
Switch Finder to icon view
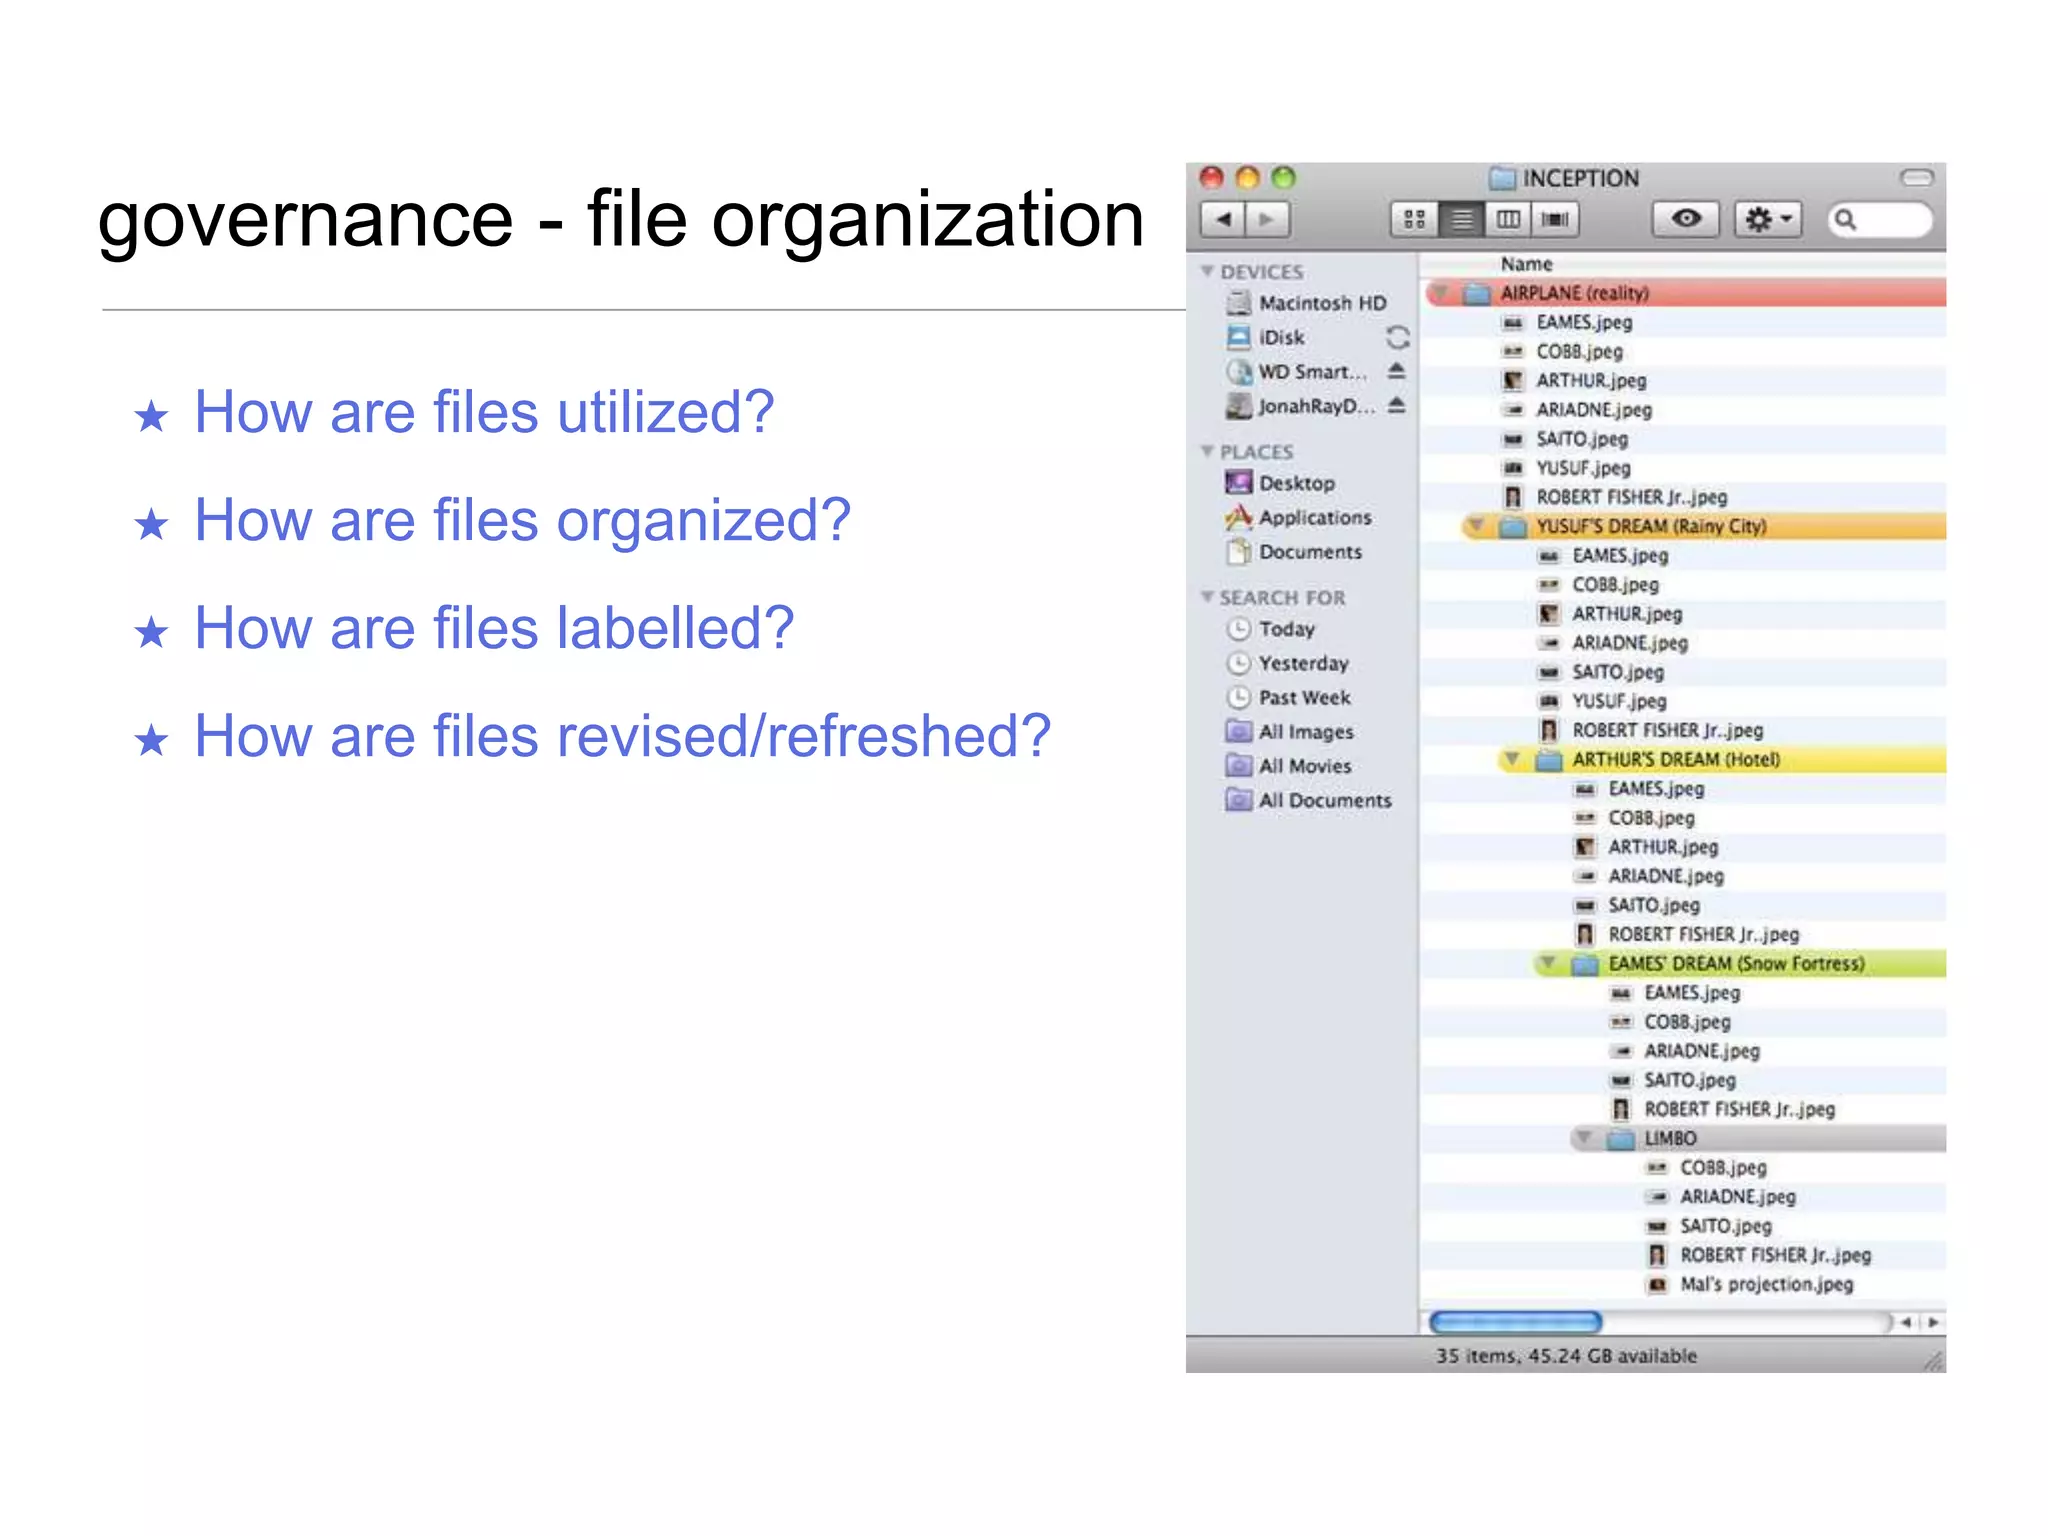tap(1414, 219)
